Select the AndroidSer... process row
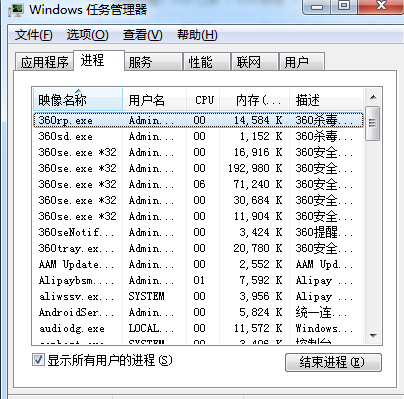The image size is (404, 399). [198, 312]
